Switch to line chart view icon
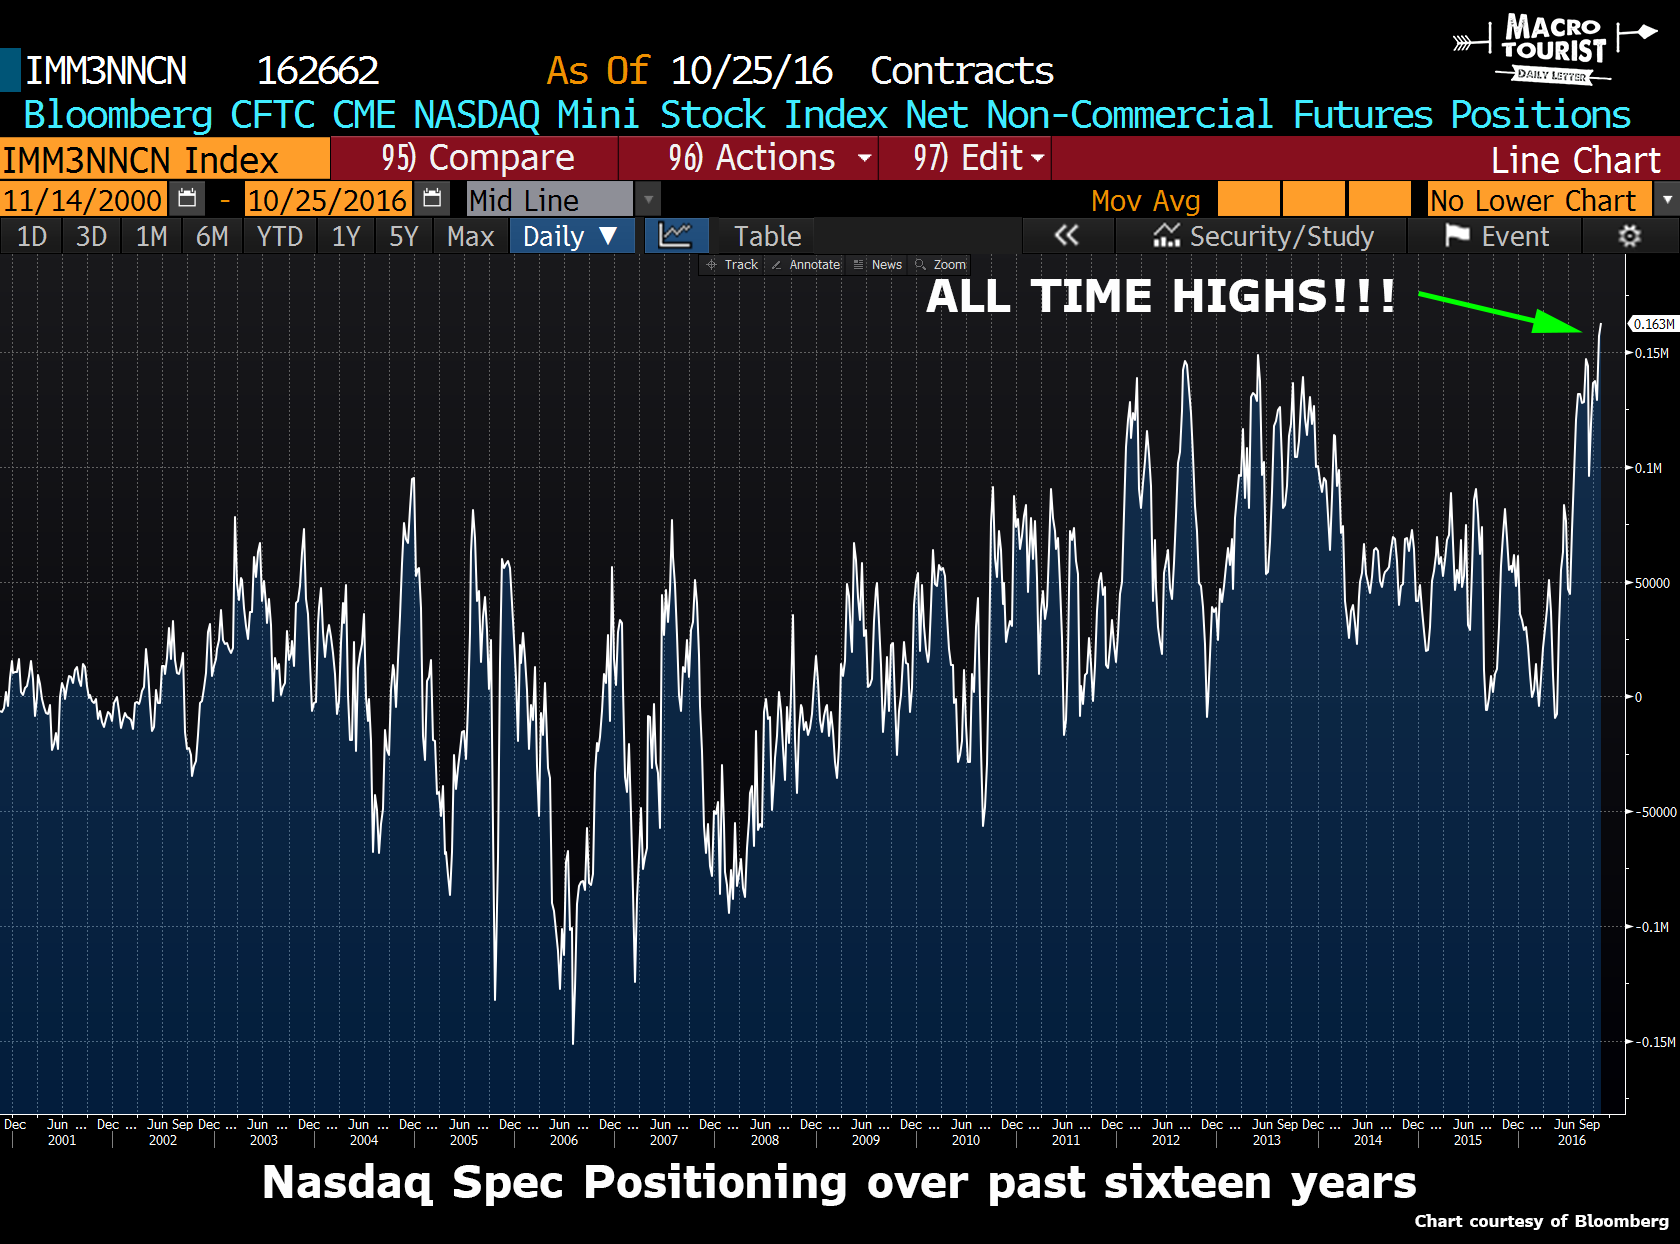 (676, 236)
